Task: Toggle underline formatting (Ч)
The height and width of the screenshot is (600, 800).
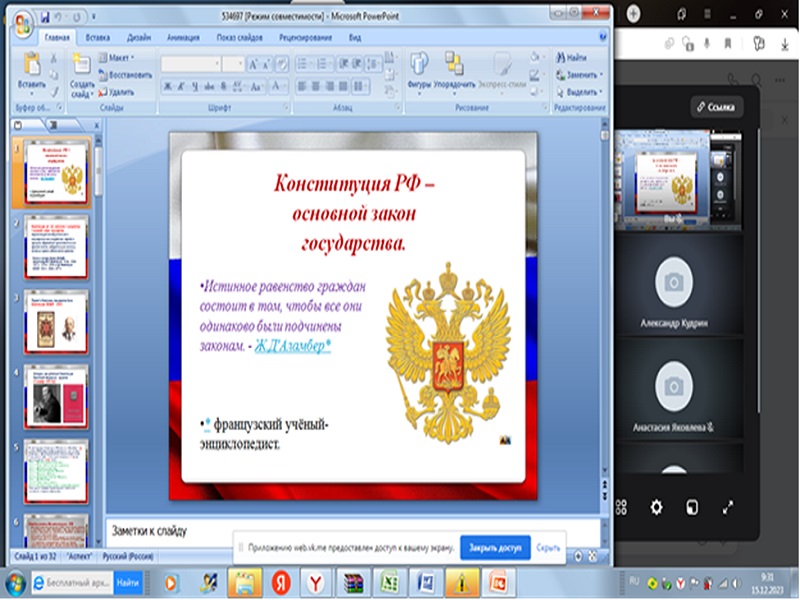Action: pos(195,86)
